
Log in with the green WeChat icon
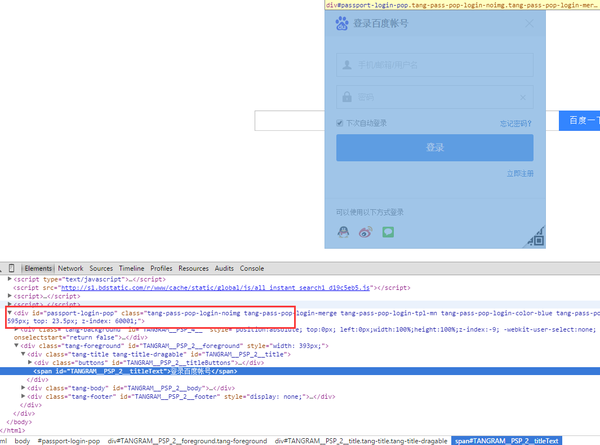click(x=388, y=232)
